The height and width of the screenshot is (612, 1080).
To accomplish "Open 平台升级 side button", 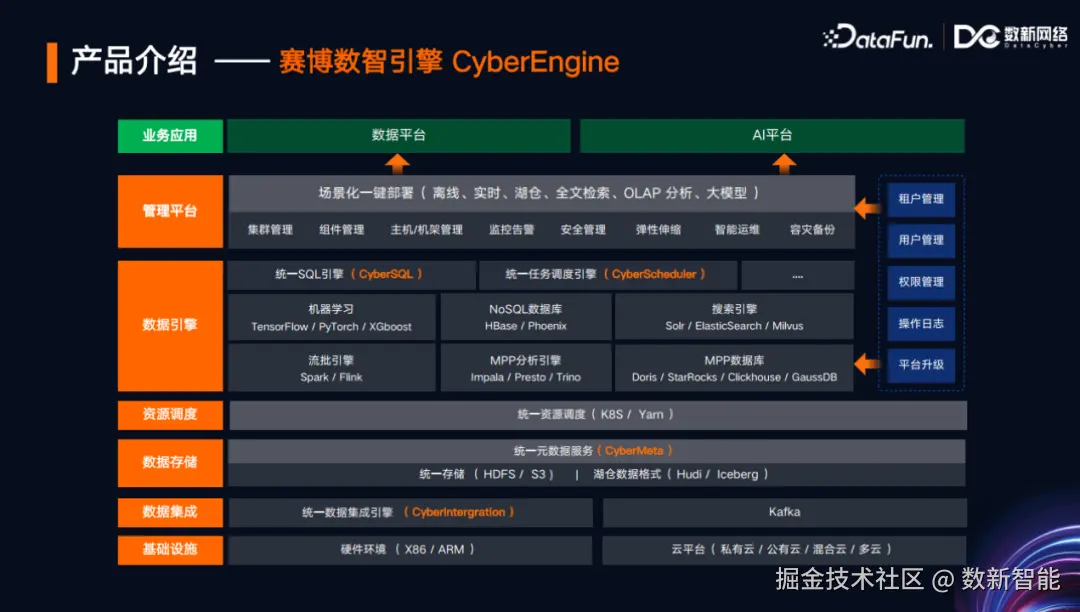I will pos(921,365).
